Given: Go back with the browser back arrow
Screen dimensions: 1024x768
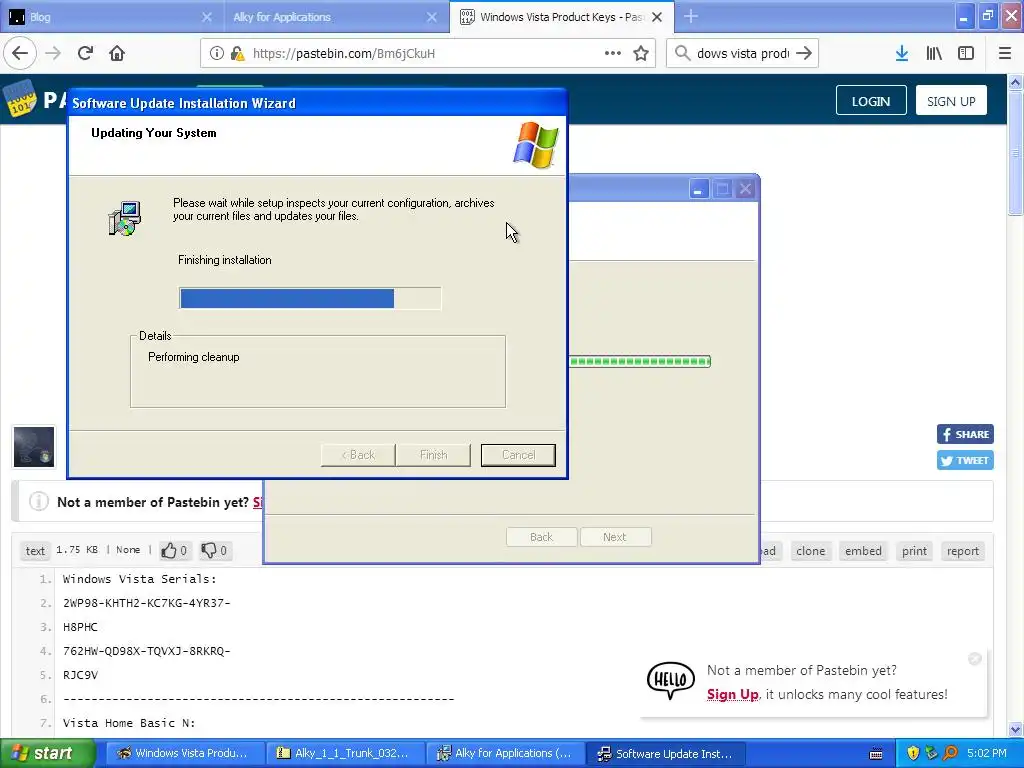Looking at the screenshot, I should [x=20, y=54].
